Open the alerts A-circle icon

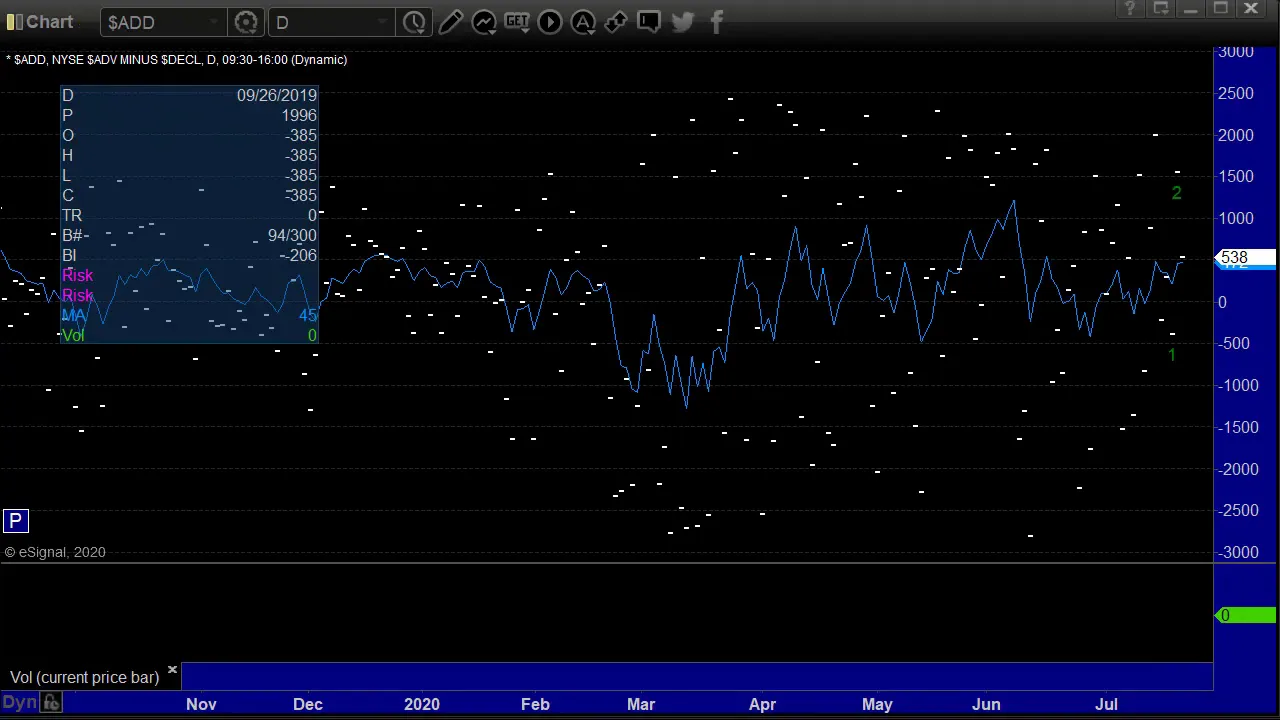point(583,22)
